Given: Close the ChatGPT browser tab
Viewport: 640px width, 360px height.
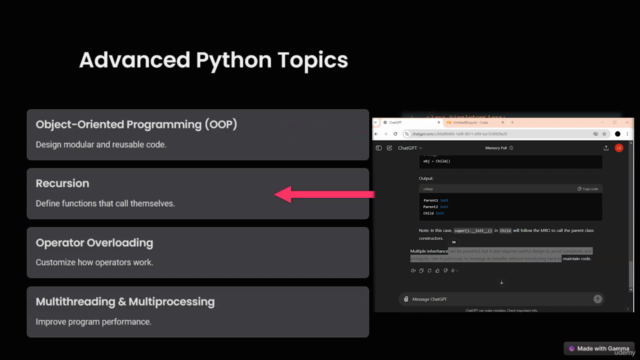Looking at the screenshot, I should [x=439, y=122].
